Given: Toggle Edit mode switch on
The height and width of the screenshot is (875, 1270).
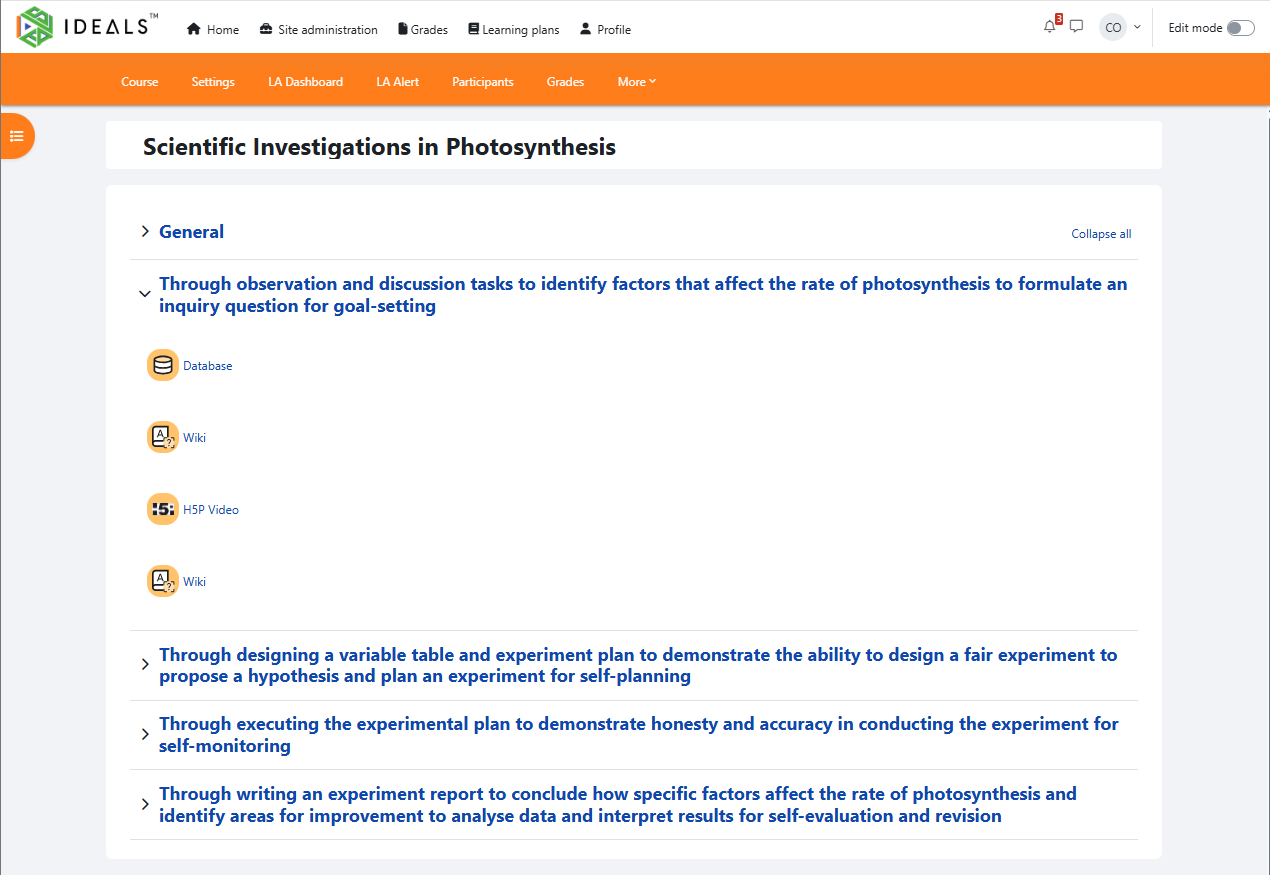Looking at the screenshot, I should click(1240, 28).
